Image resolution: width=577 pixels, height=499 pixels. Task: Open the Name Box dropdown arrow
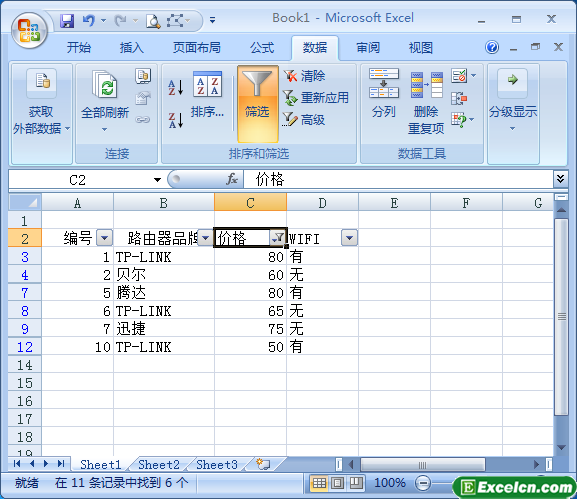point(157,180)
